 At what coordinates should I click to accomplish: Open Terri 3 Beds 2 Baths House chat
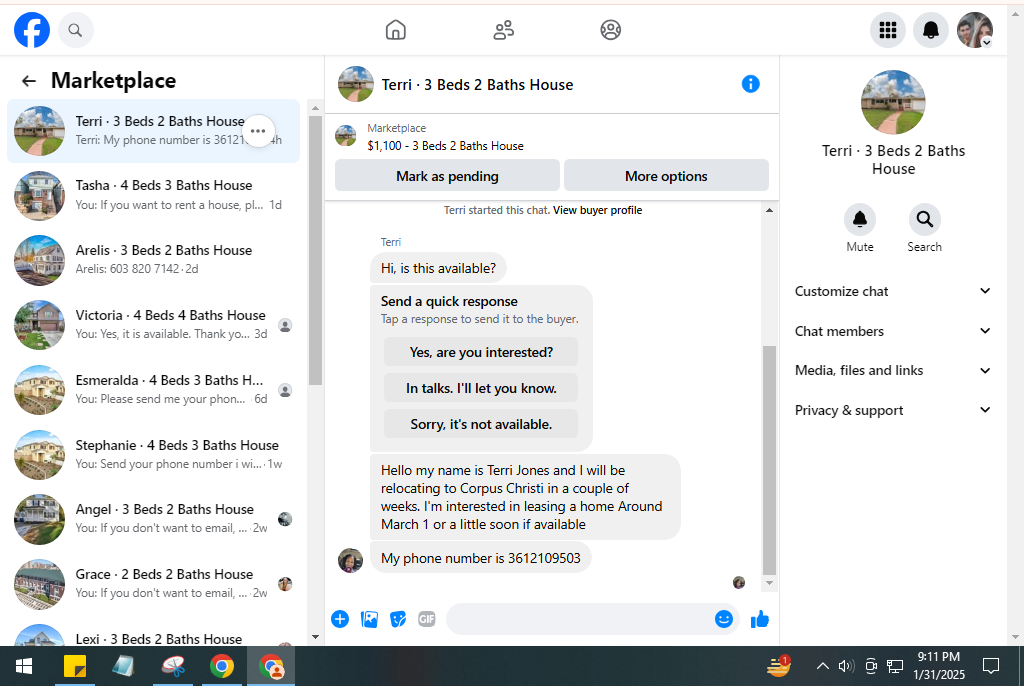click(x=153, y=131)
